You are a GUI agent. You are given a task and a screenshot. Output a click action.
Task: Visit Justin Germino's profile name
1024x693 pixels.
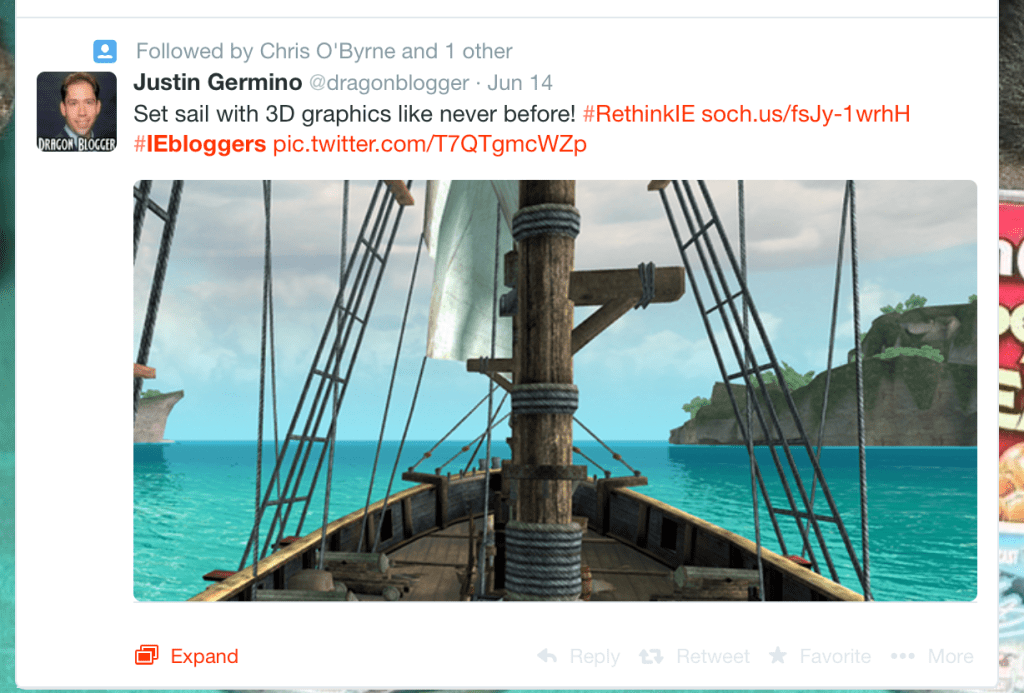pos(217,82)
